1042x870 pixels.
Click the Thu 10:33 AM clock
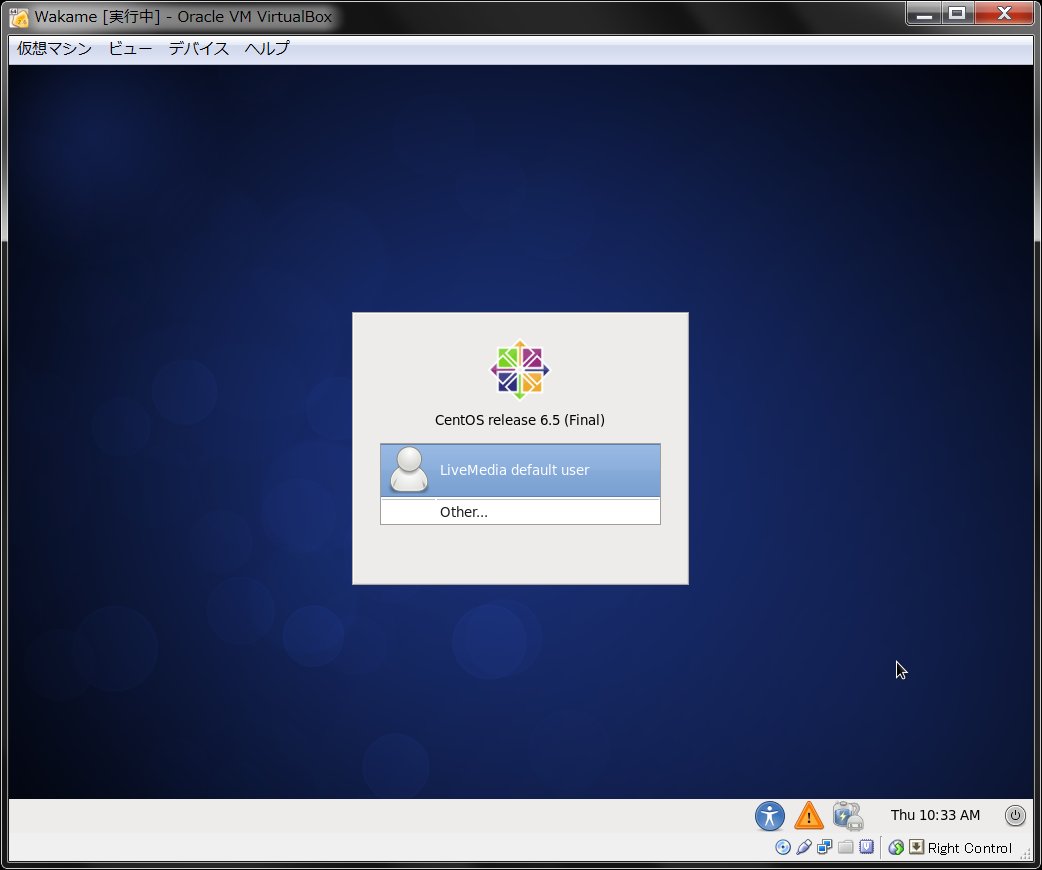tap(935, 816)
